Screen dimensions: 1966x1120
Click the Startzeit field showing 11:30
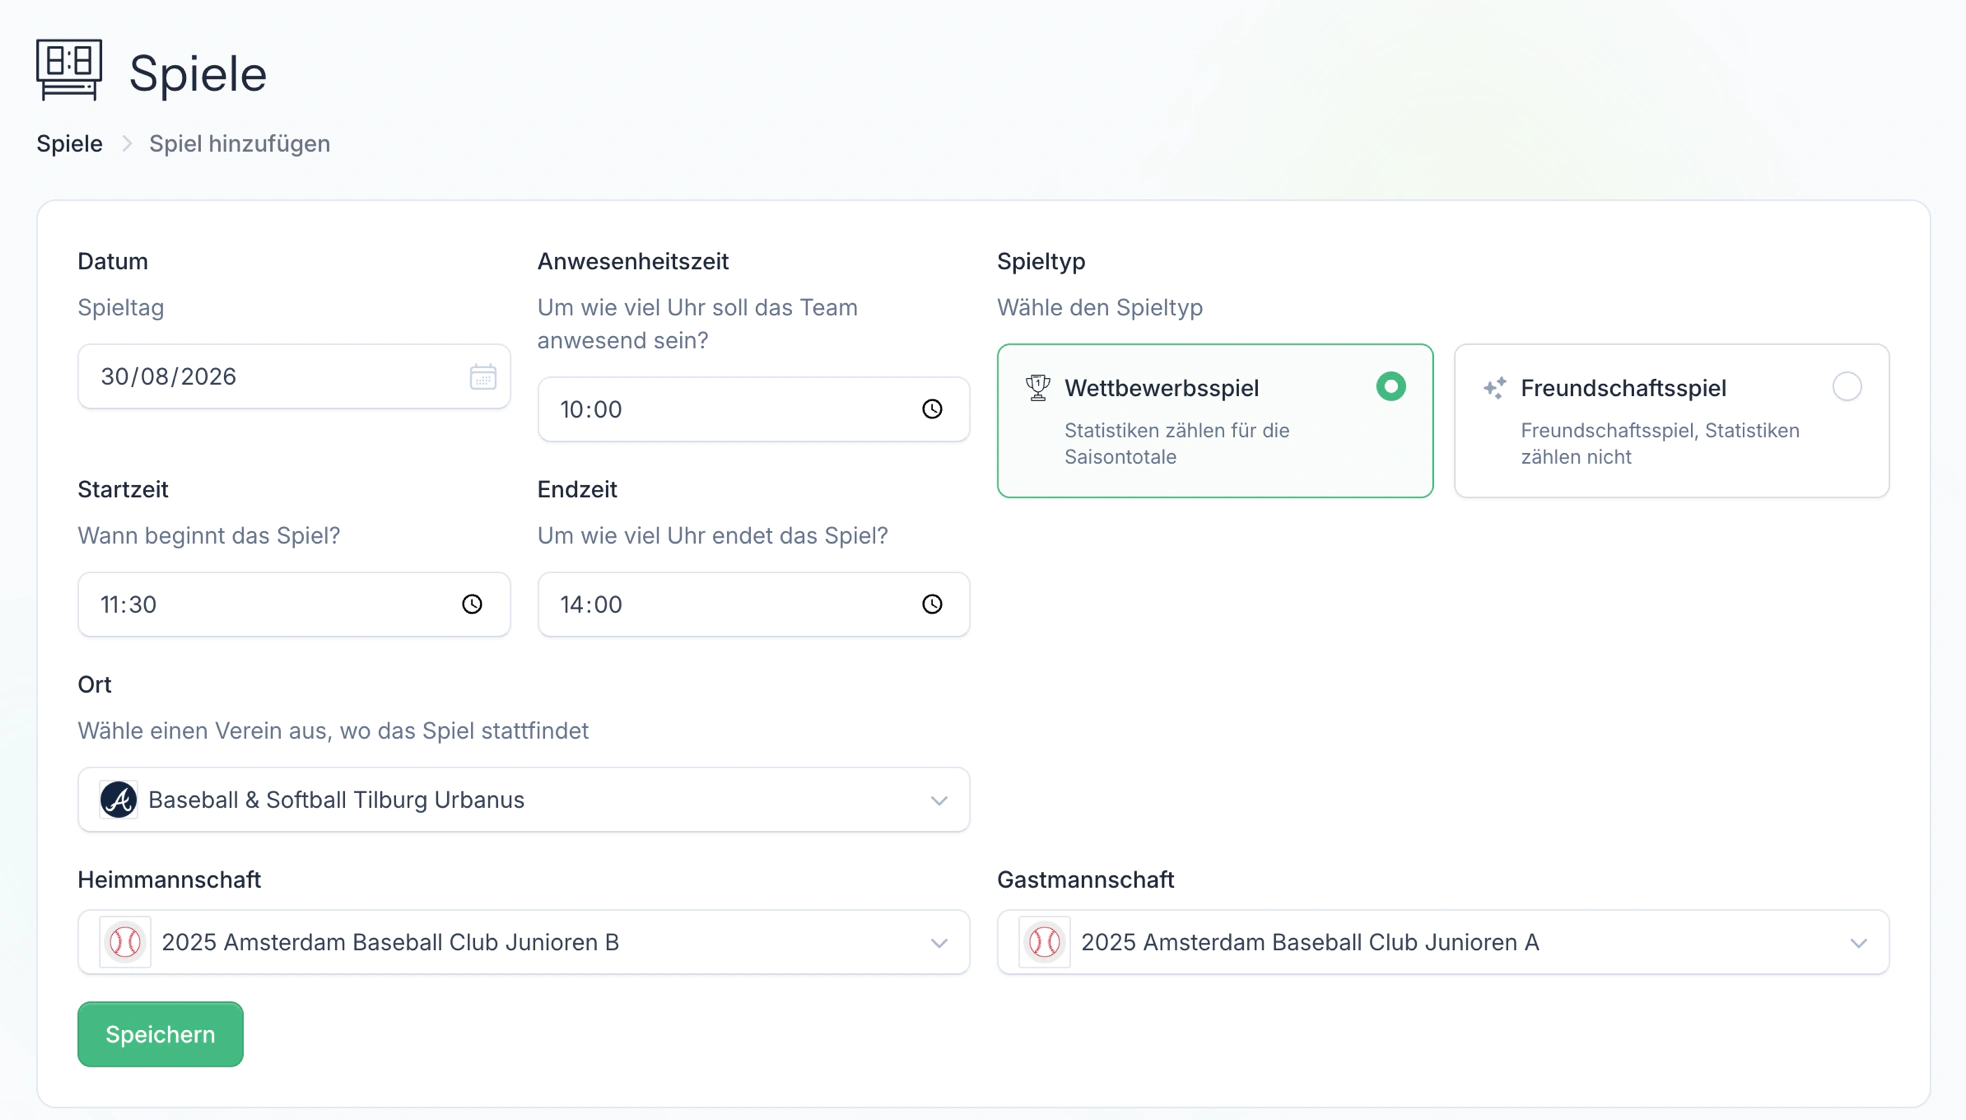pos(294,604)
